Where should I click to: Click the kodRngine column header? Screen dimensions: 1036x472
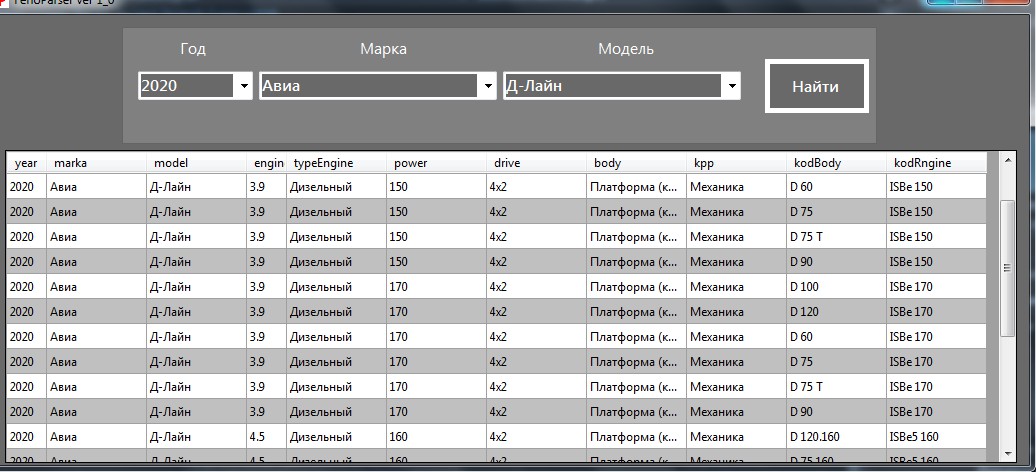(936, 163)
